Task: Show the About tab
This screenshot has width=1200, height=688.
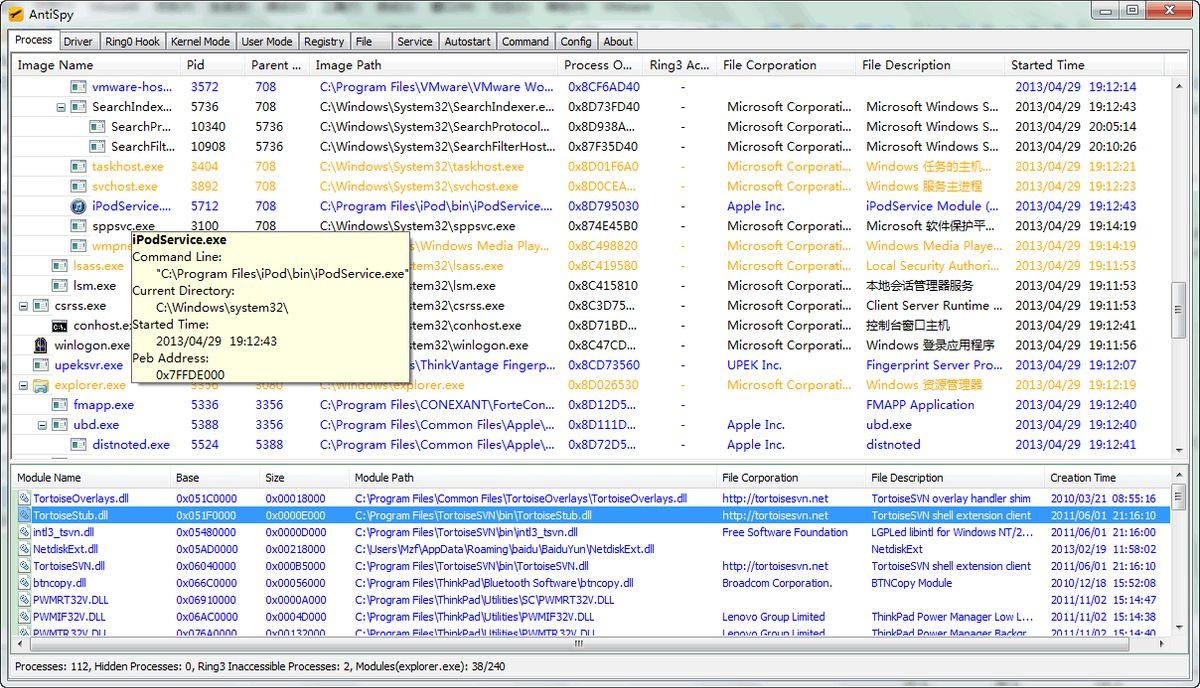Action: (x=618, y=42)
